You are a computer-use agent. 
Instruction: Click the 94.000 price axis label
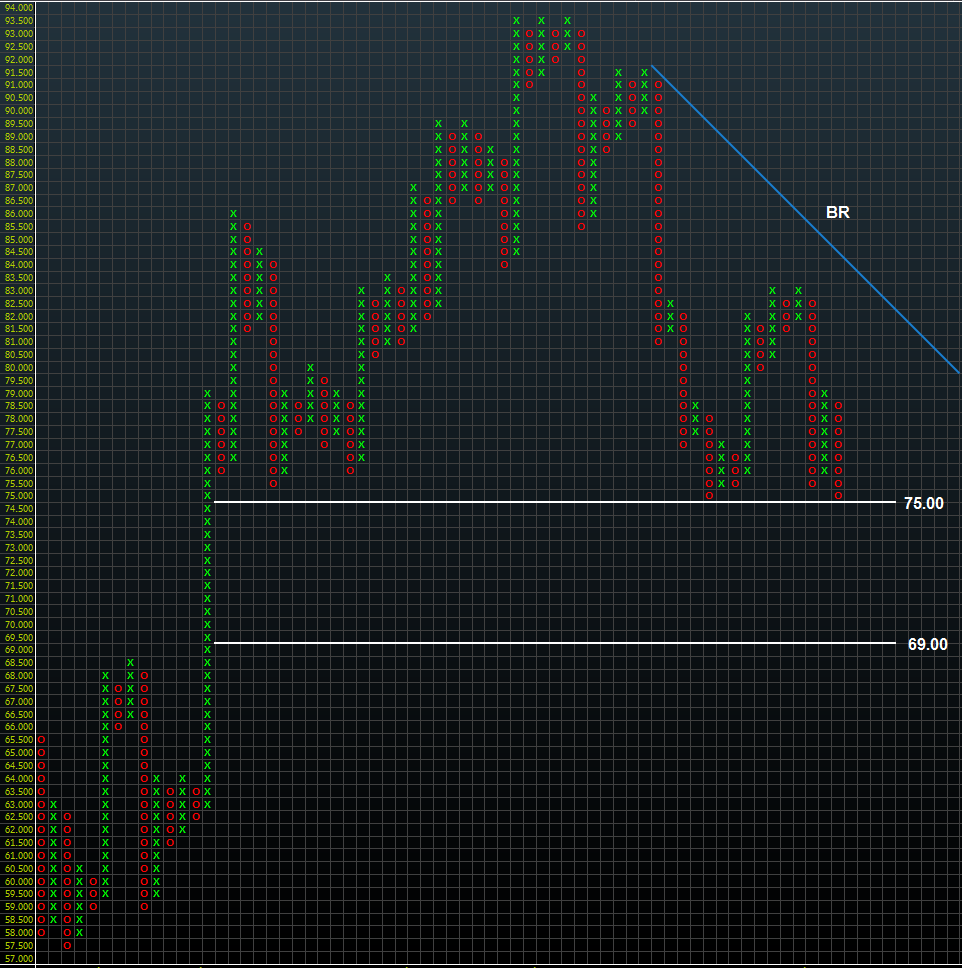[x=18, y=8]
